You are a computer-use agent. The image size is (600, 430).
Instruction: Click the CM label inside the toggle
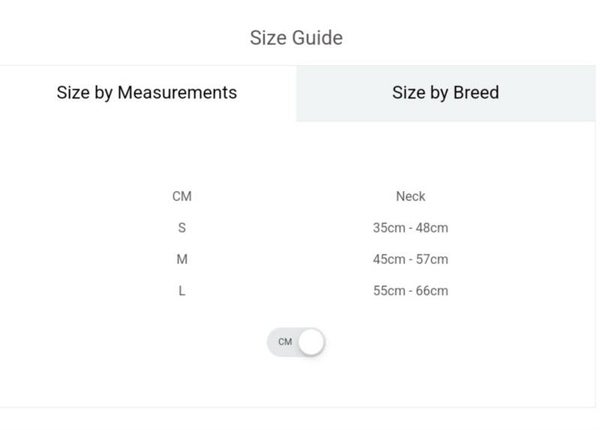pyautogui.click(x=285, y=342)
